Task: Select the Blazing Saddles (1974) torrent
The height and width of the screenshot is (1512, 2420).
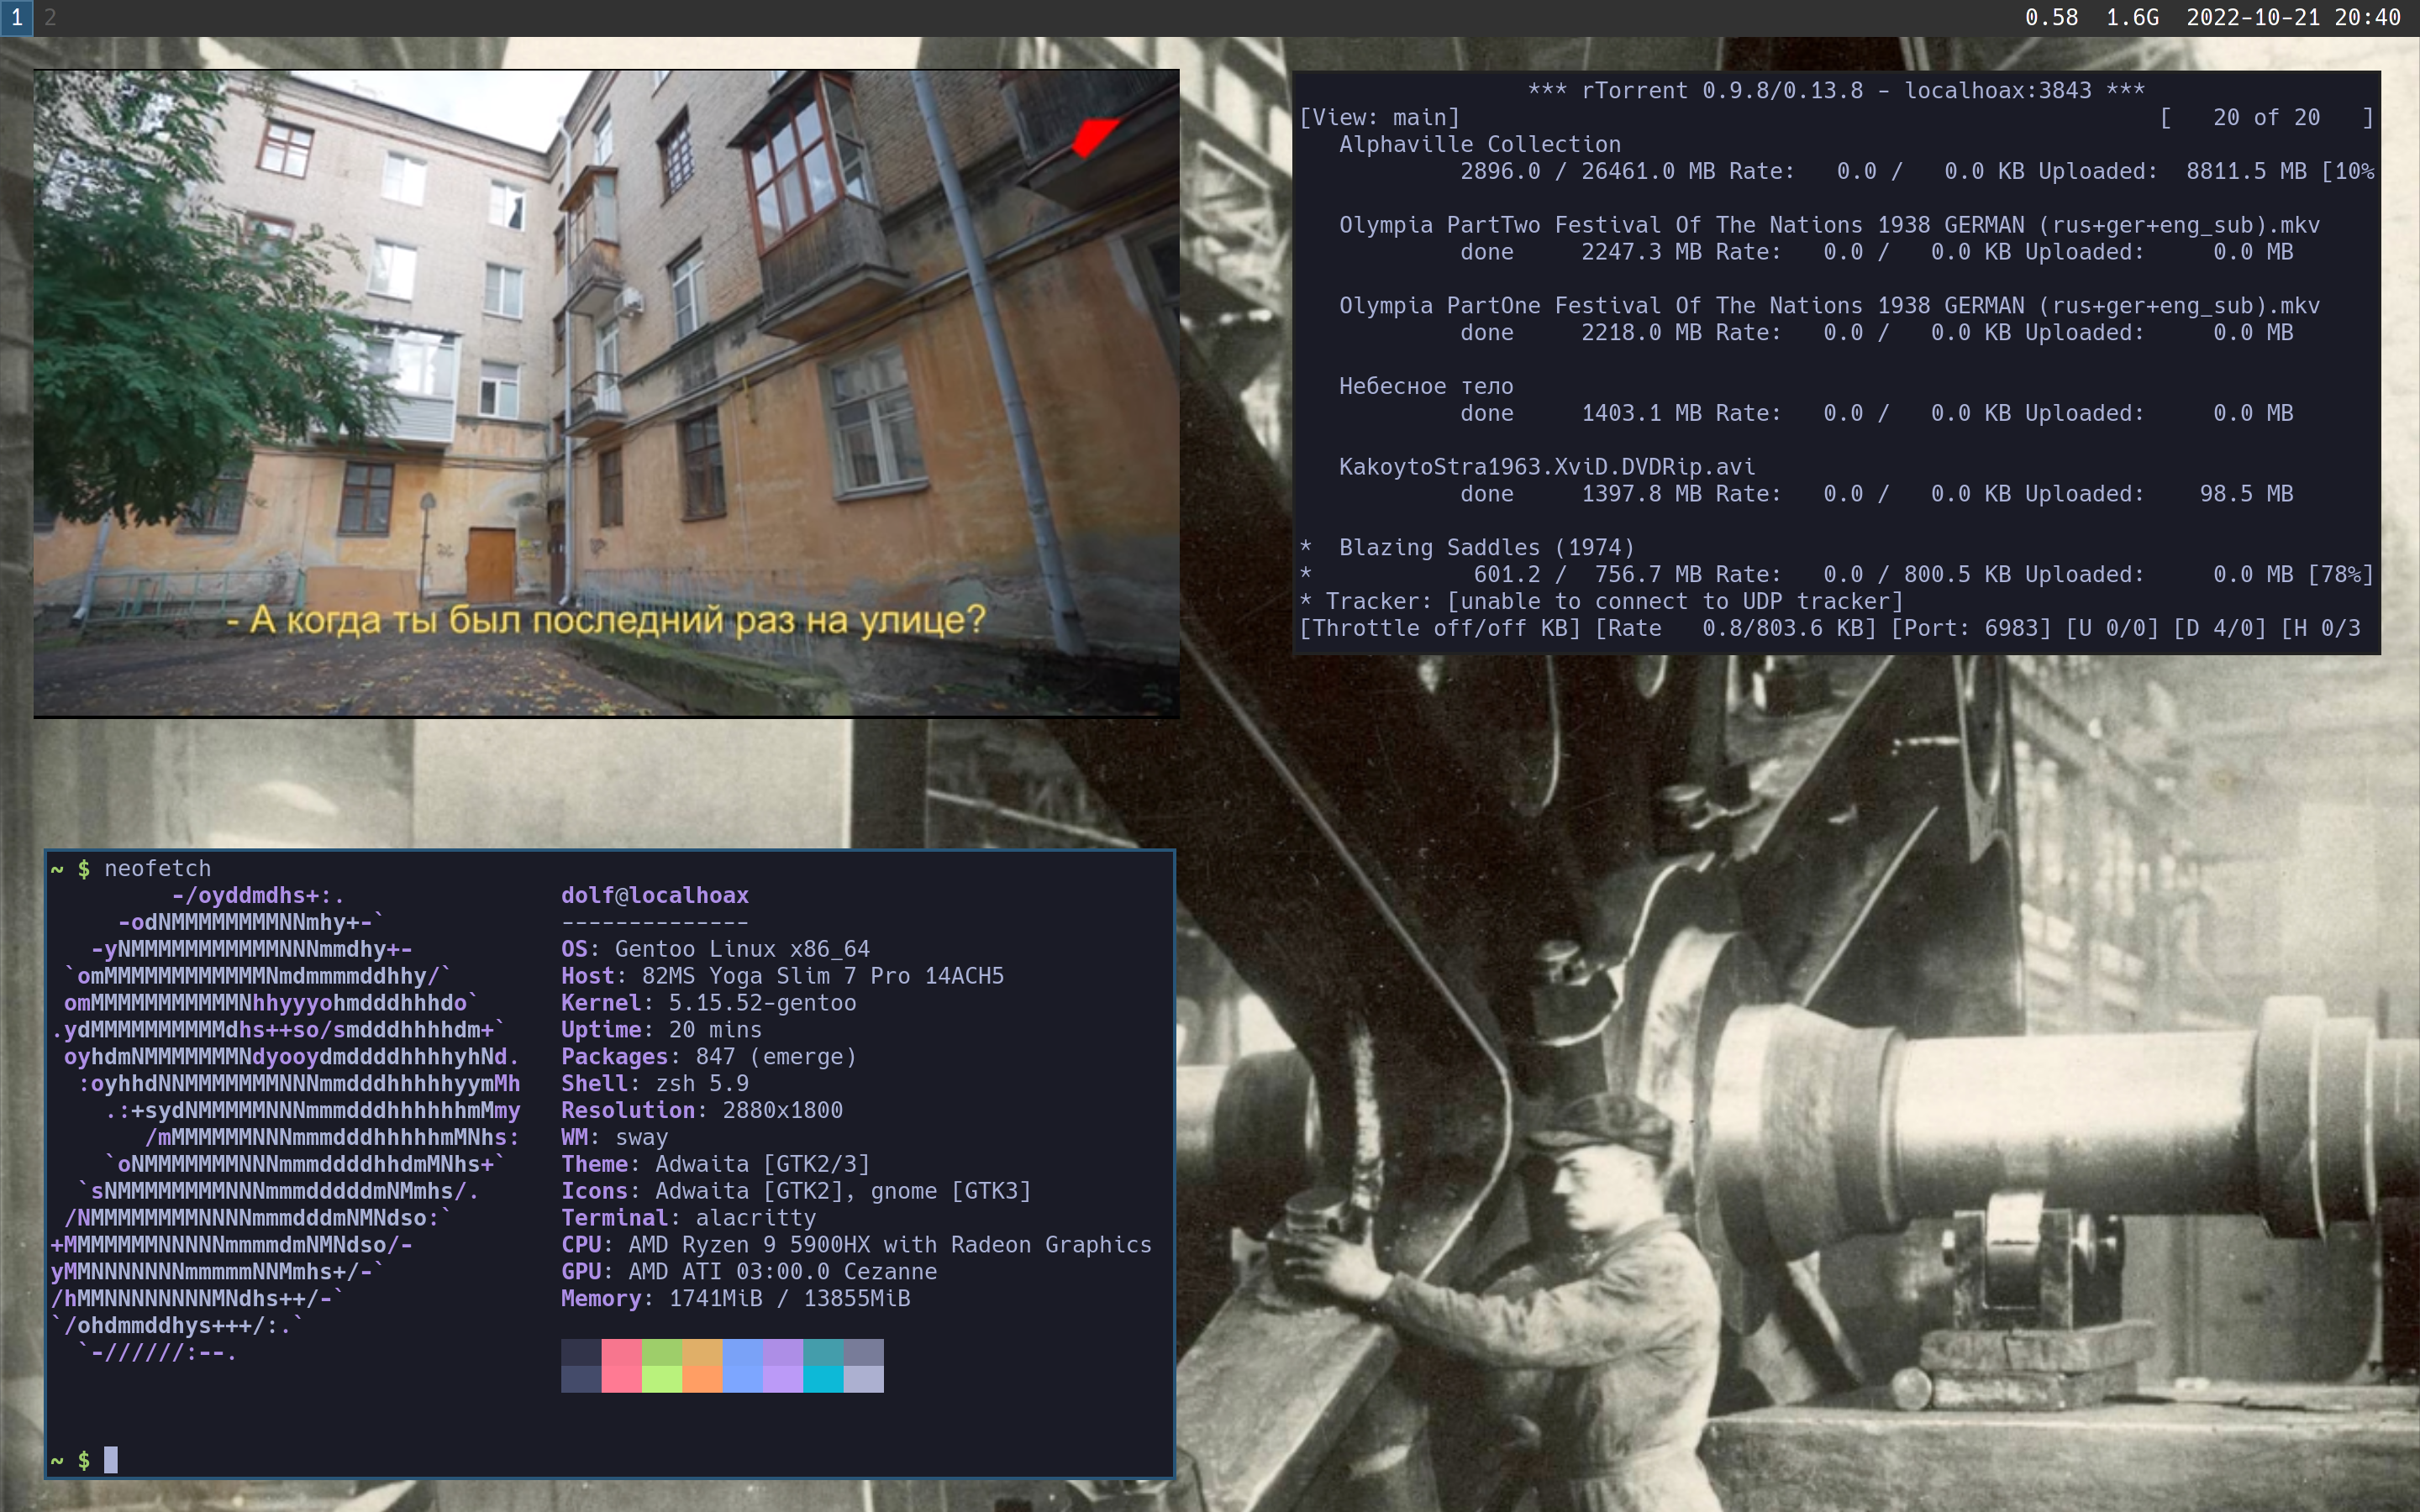Action: (x=1486, y=548)
